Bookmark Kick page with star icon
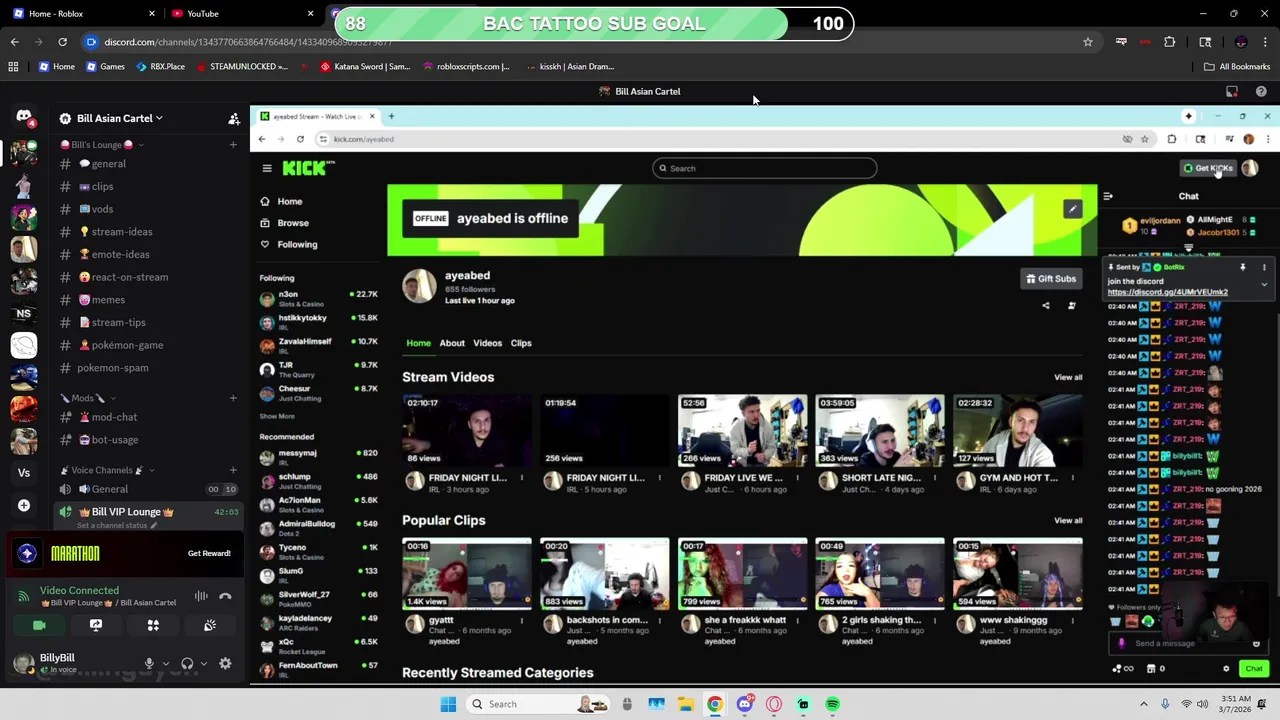This screenshot has height=720, width=1280. tap(1145, 139)
